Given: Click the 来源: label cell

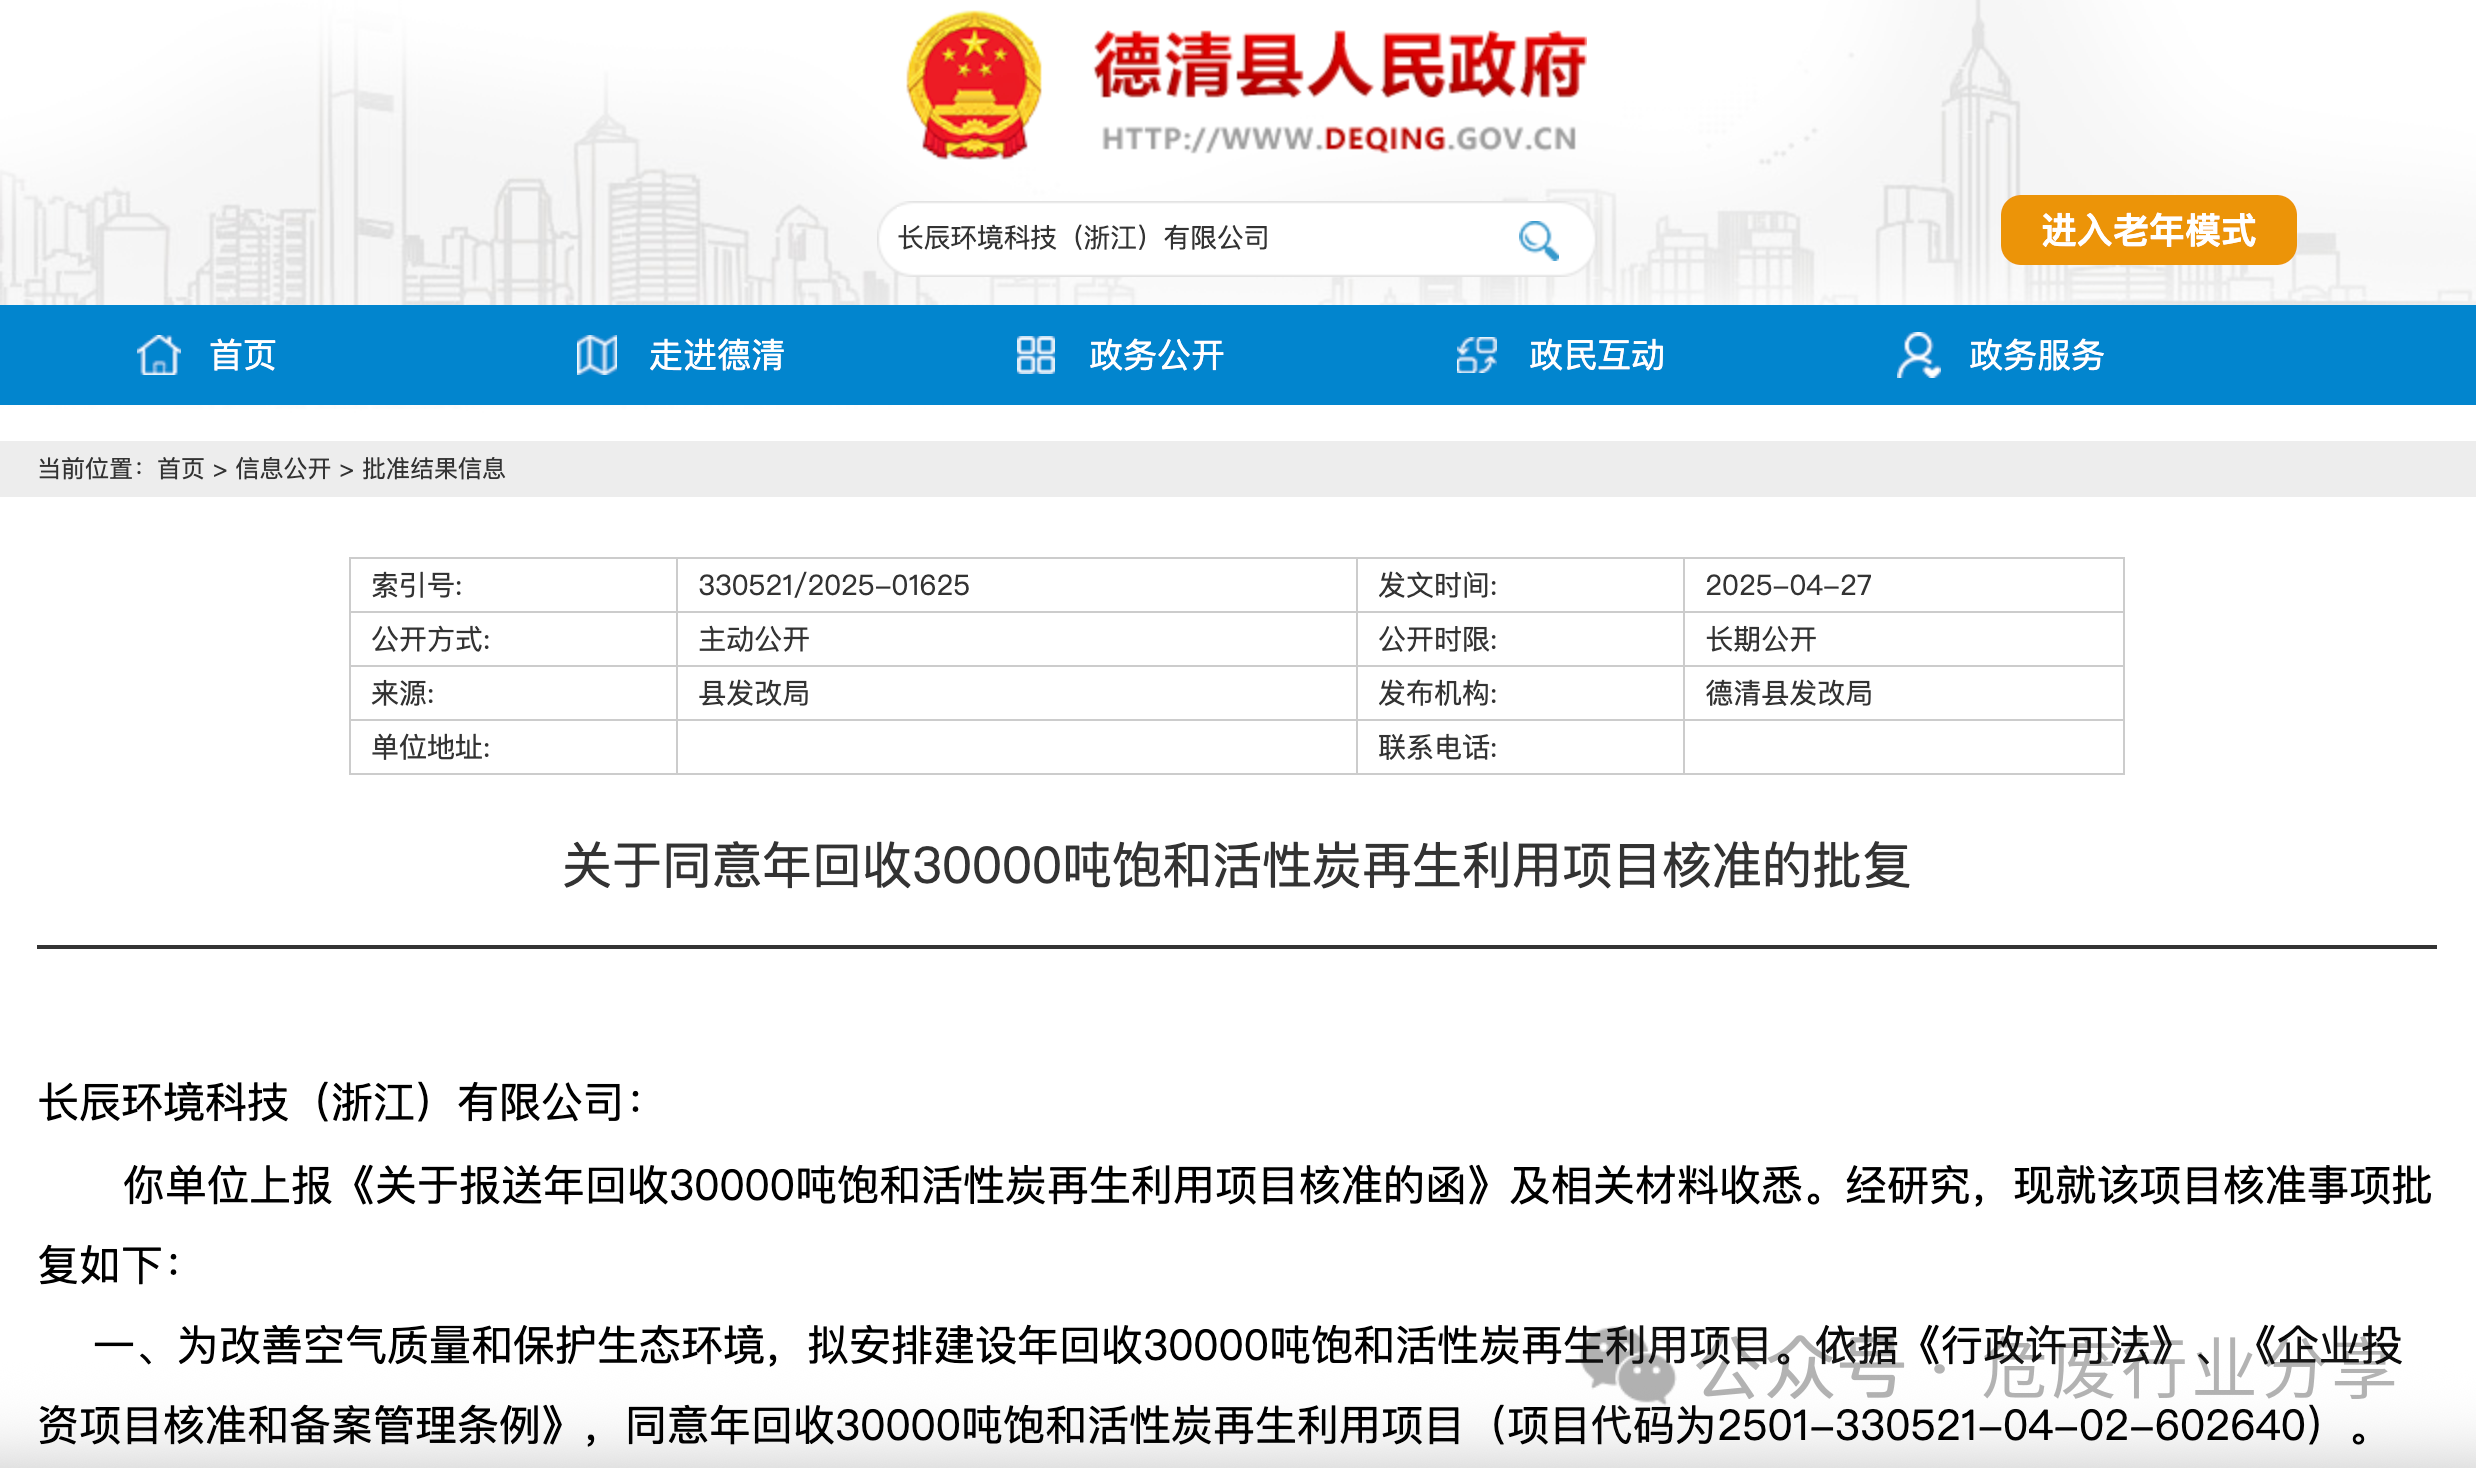Looking at the screenshot, I should coord(513,693).
